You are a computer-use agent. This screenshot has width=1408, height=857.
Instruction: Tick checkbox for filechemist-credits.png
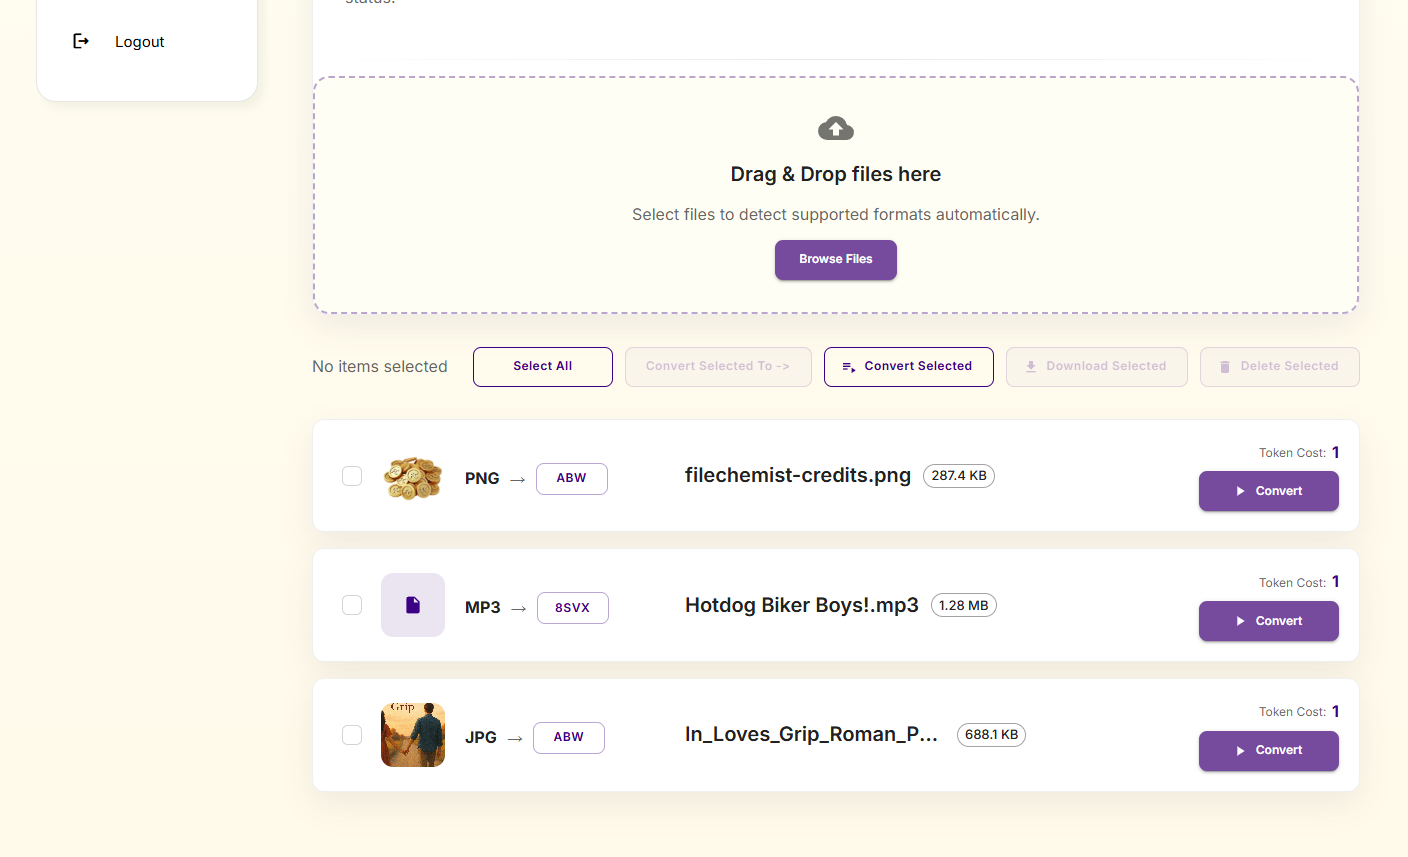[x=352, y=476]
